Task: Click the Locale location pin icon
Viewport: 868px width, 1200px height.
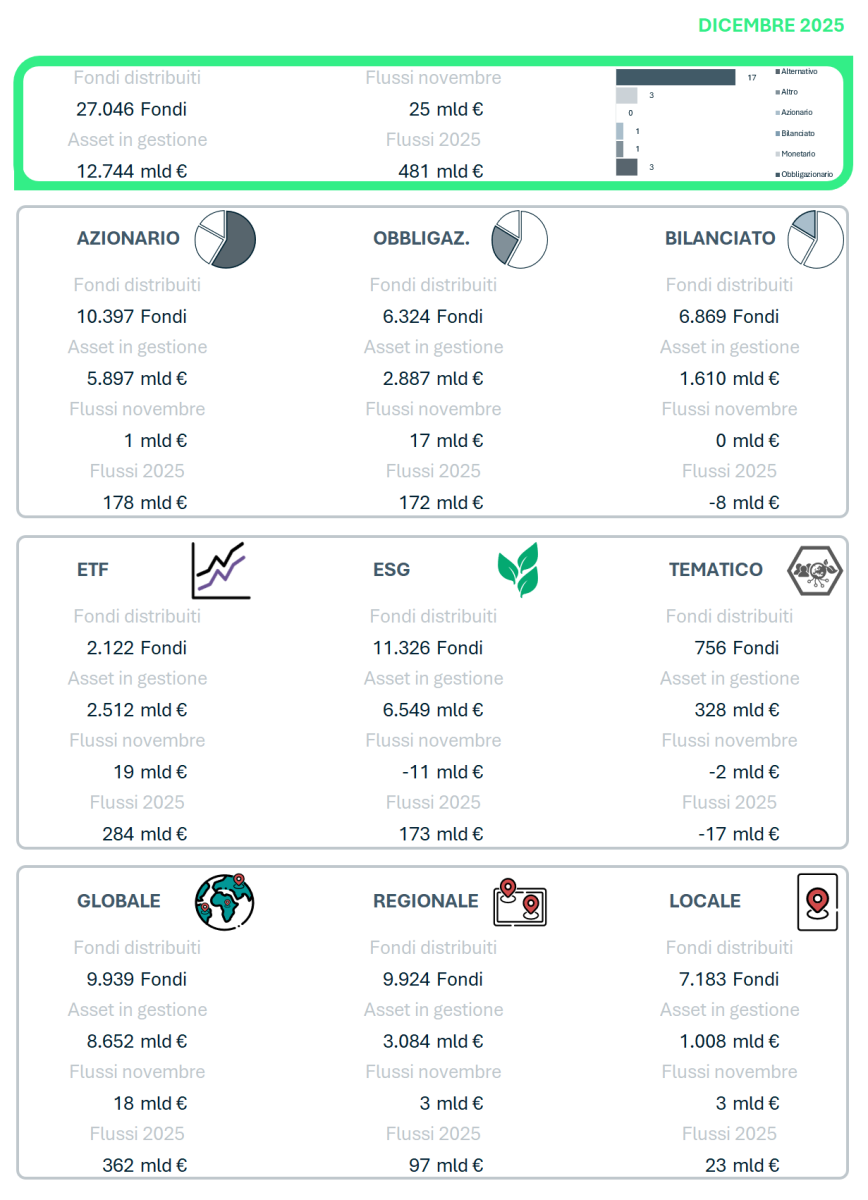Action: pos(817,901)
